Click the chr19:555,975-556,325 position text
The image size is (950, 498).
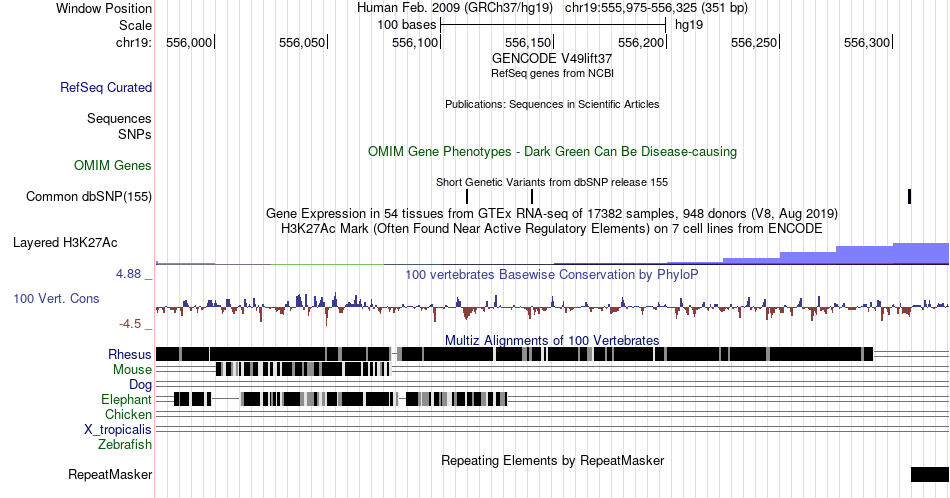(656, 8)
